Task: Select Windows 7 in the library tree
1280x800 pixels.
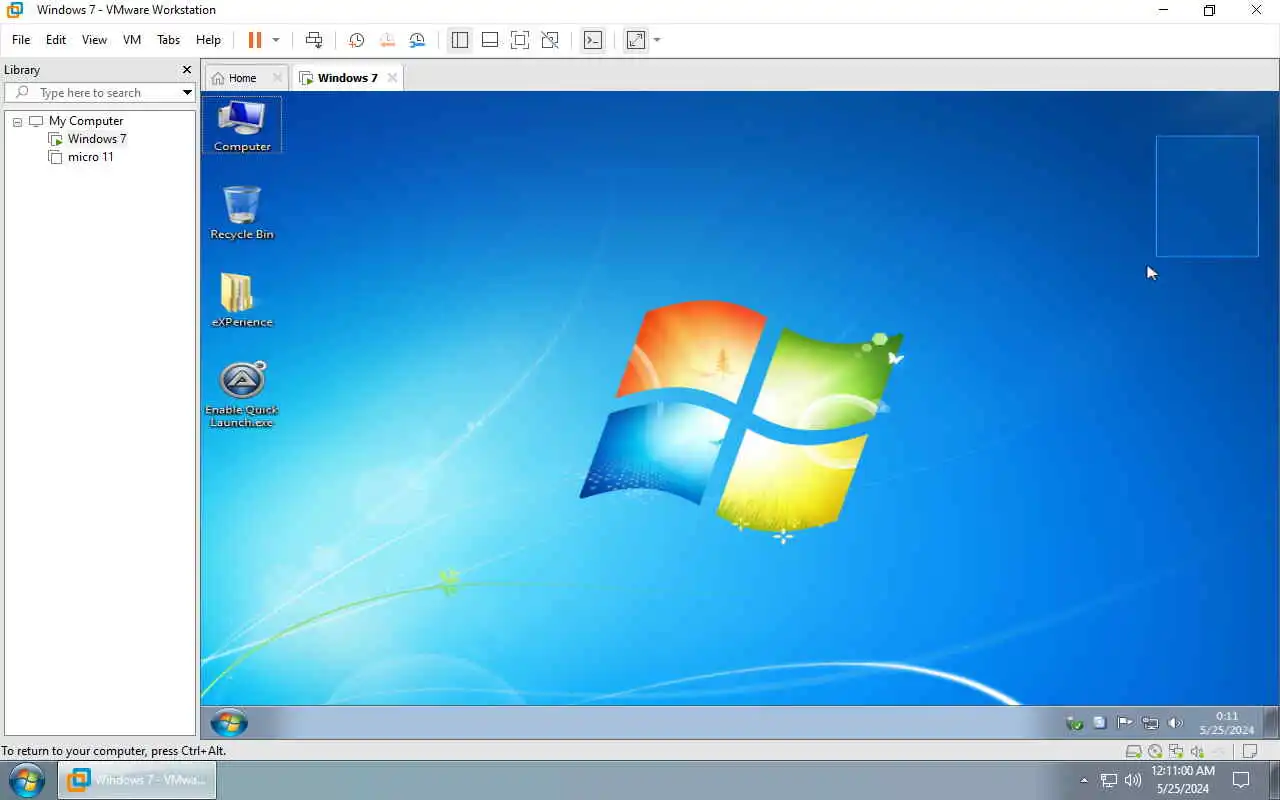Action: click(x=96, y=139)
